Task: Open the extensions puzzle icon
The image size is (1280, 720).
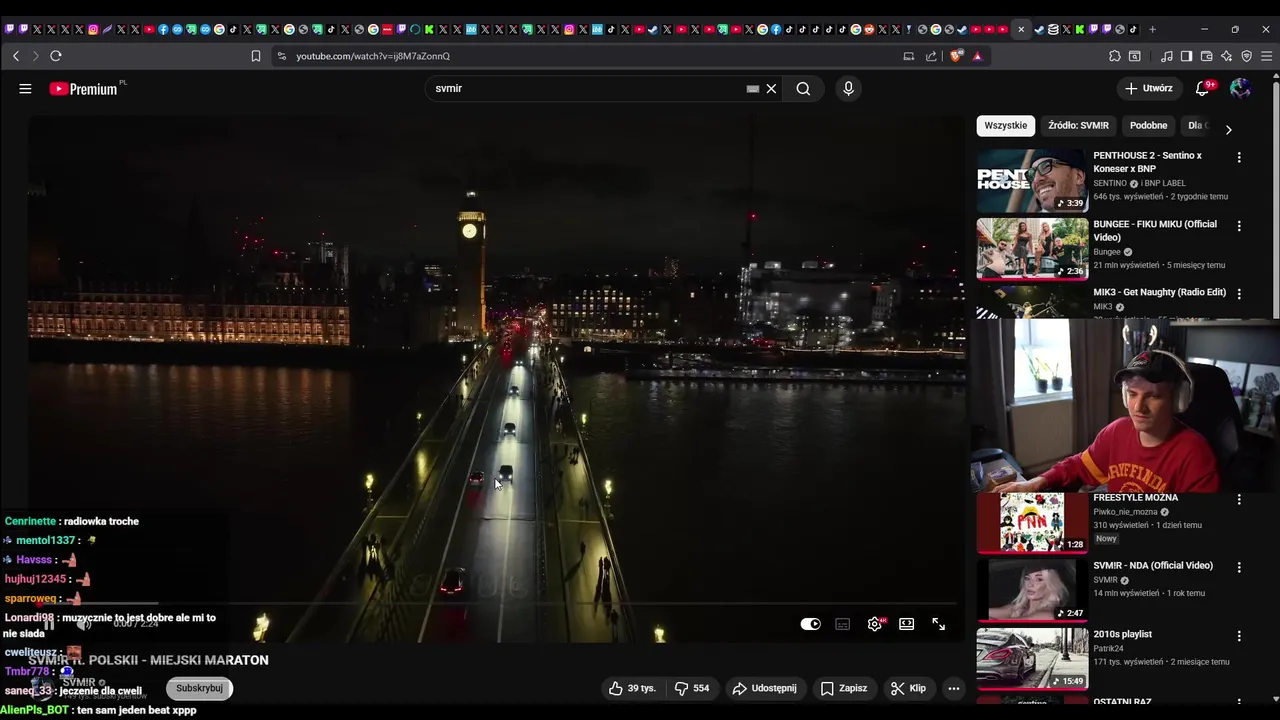Action: pyautogui.click(x=1115, y=56)
